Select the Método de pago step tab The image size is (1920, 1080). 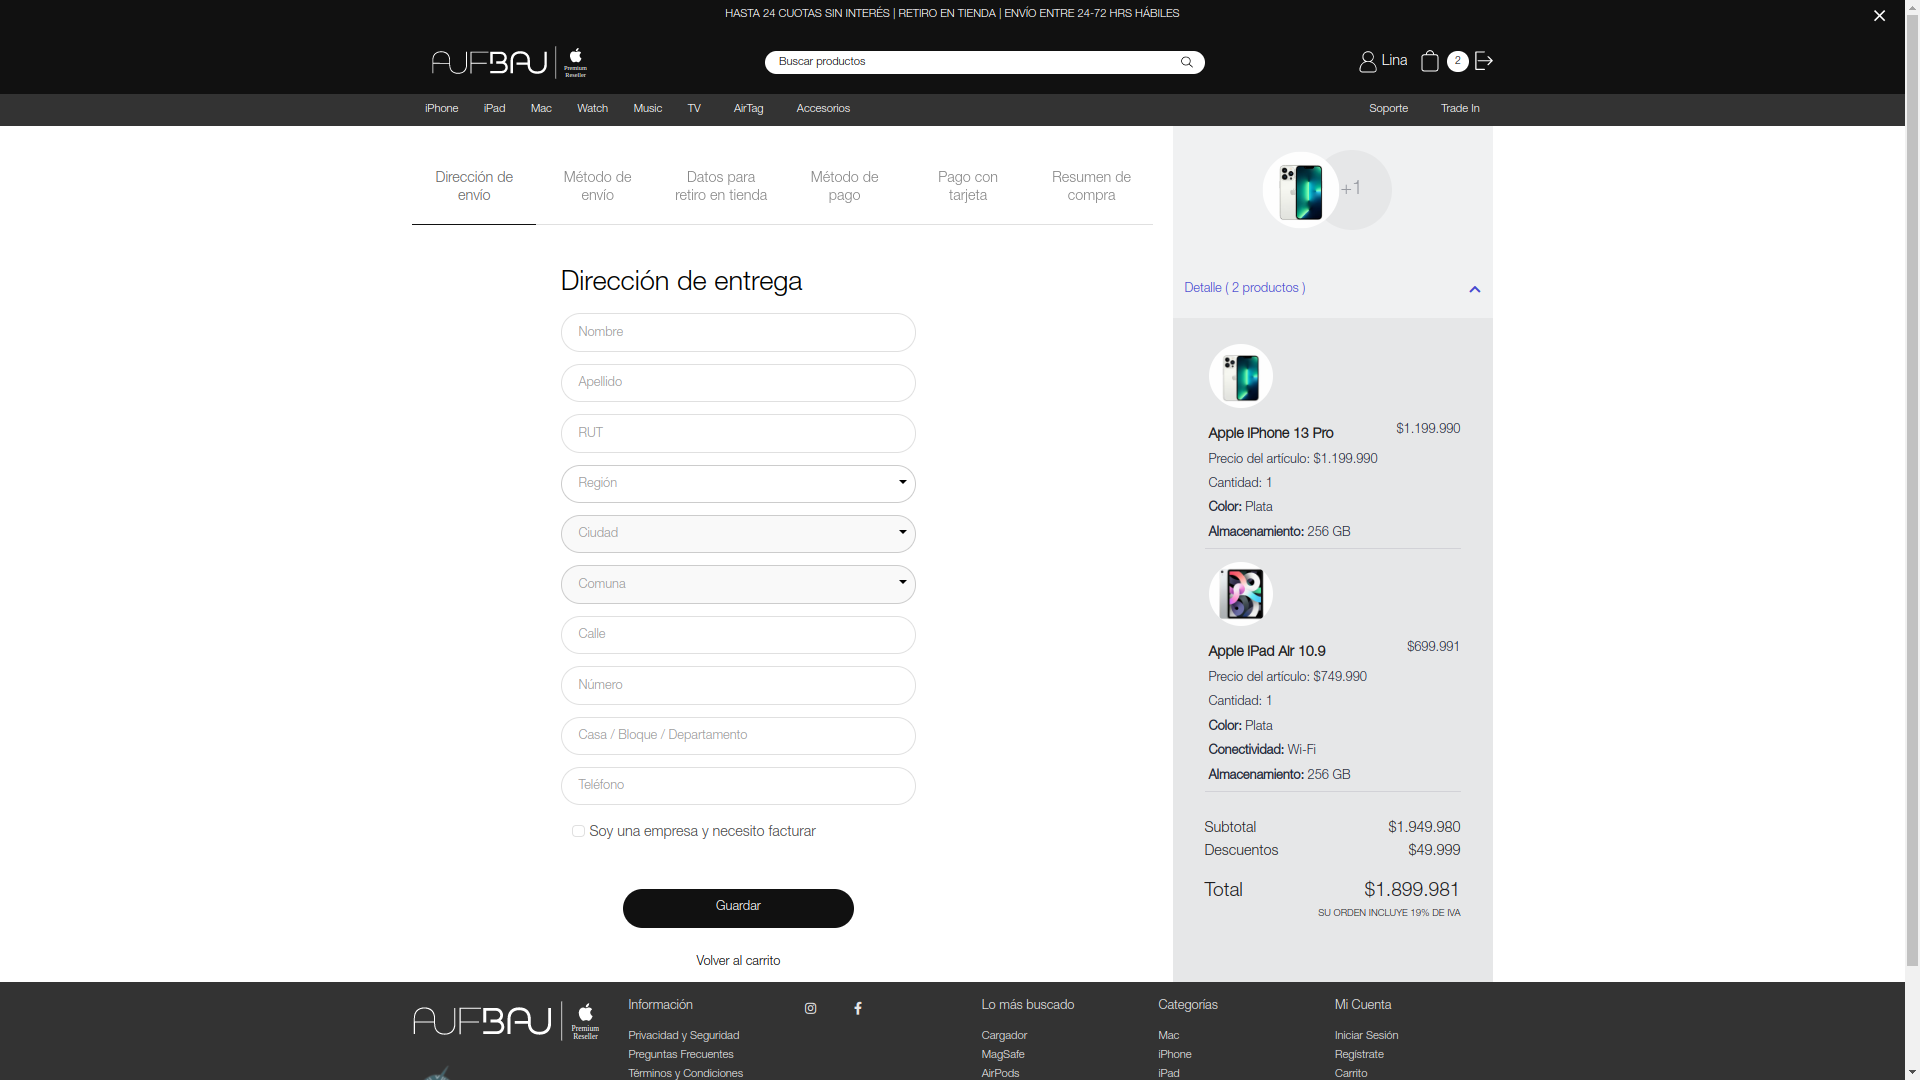pyautogui.click(x=844, y=186)
